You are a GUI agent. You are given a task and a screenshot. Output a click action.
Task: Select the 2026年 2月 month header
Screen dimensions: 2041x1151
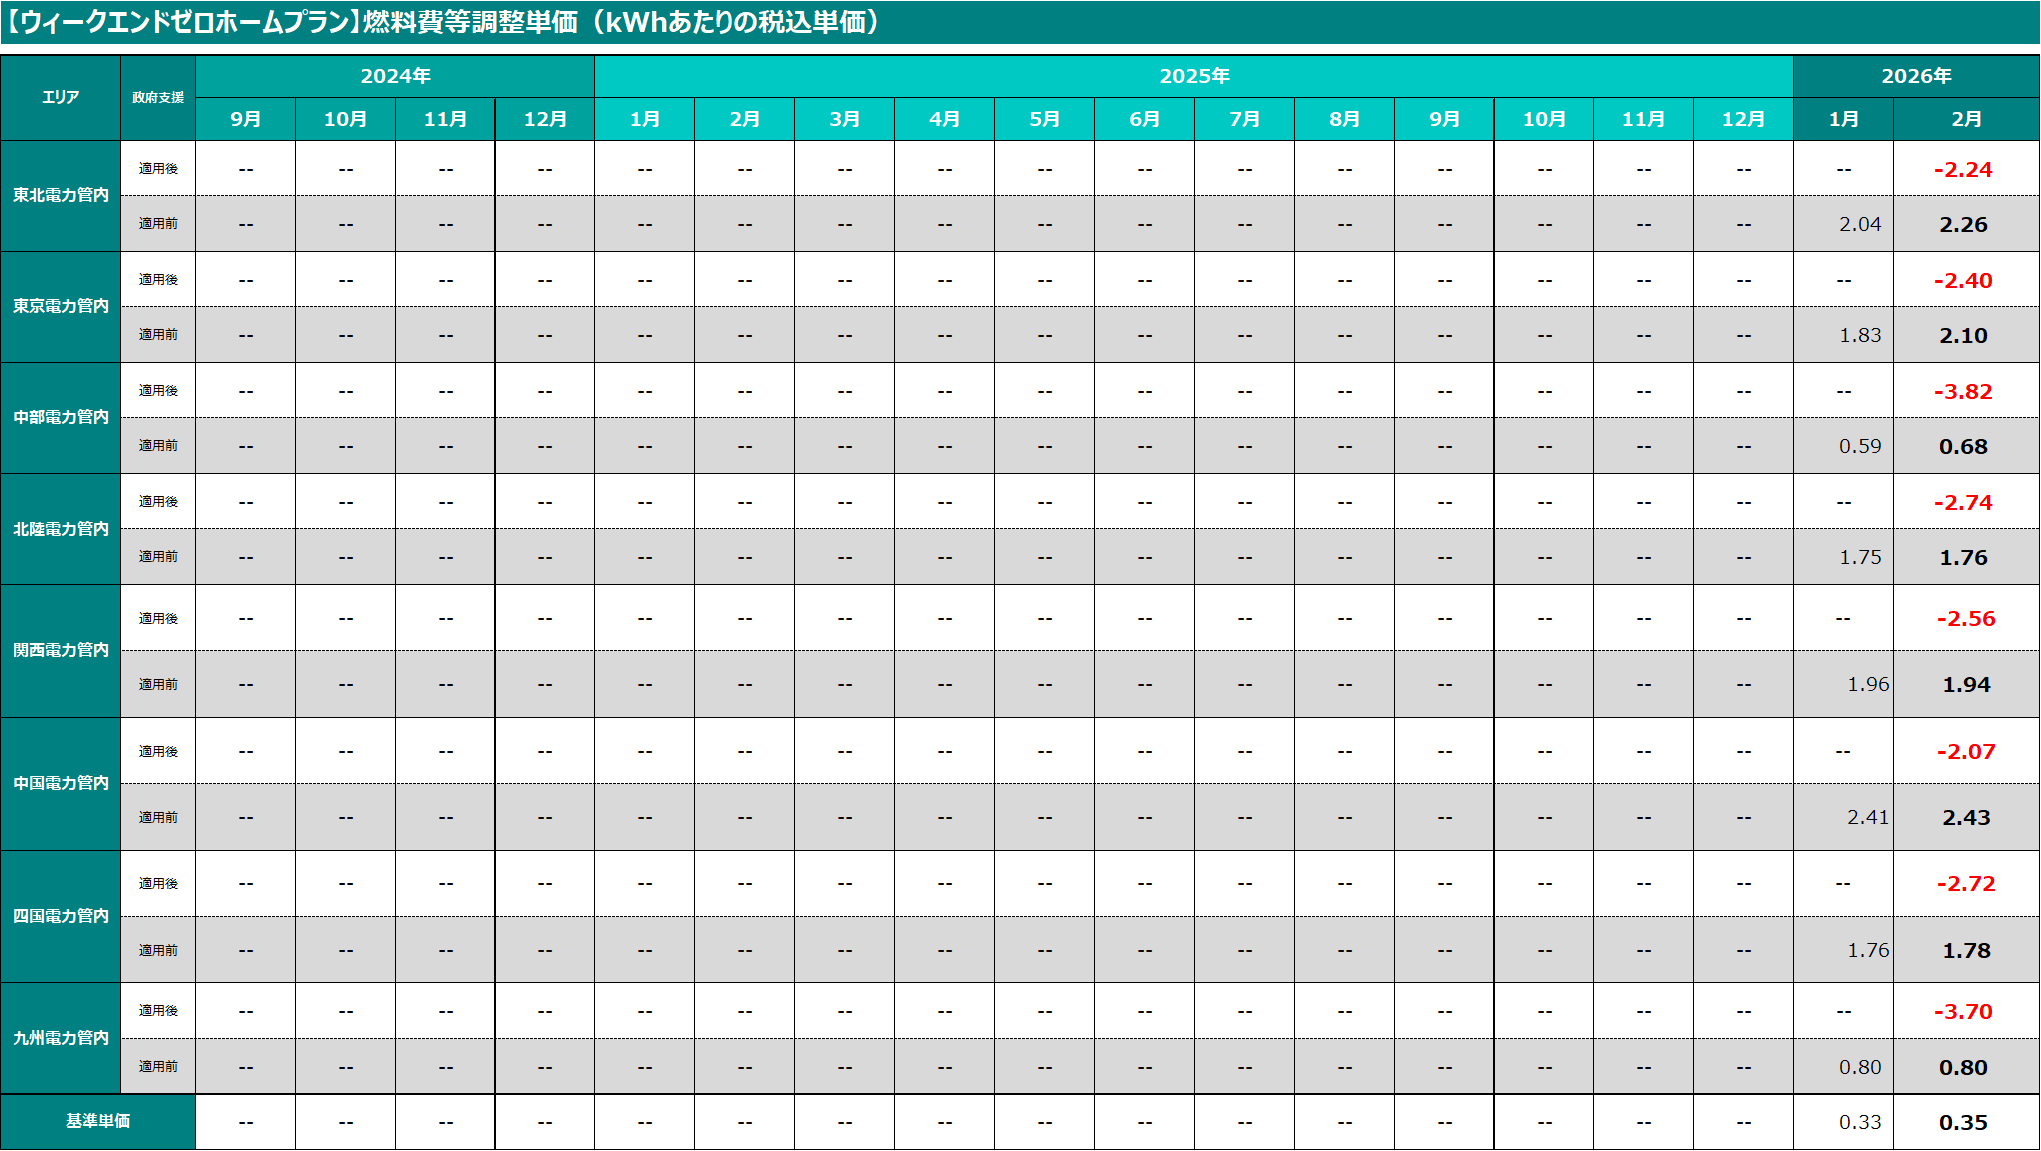(1966, 119)
